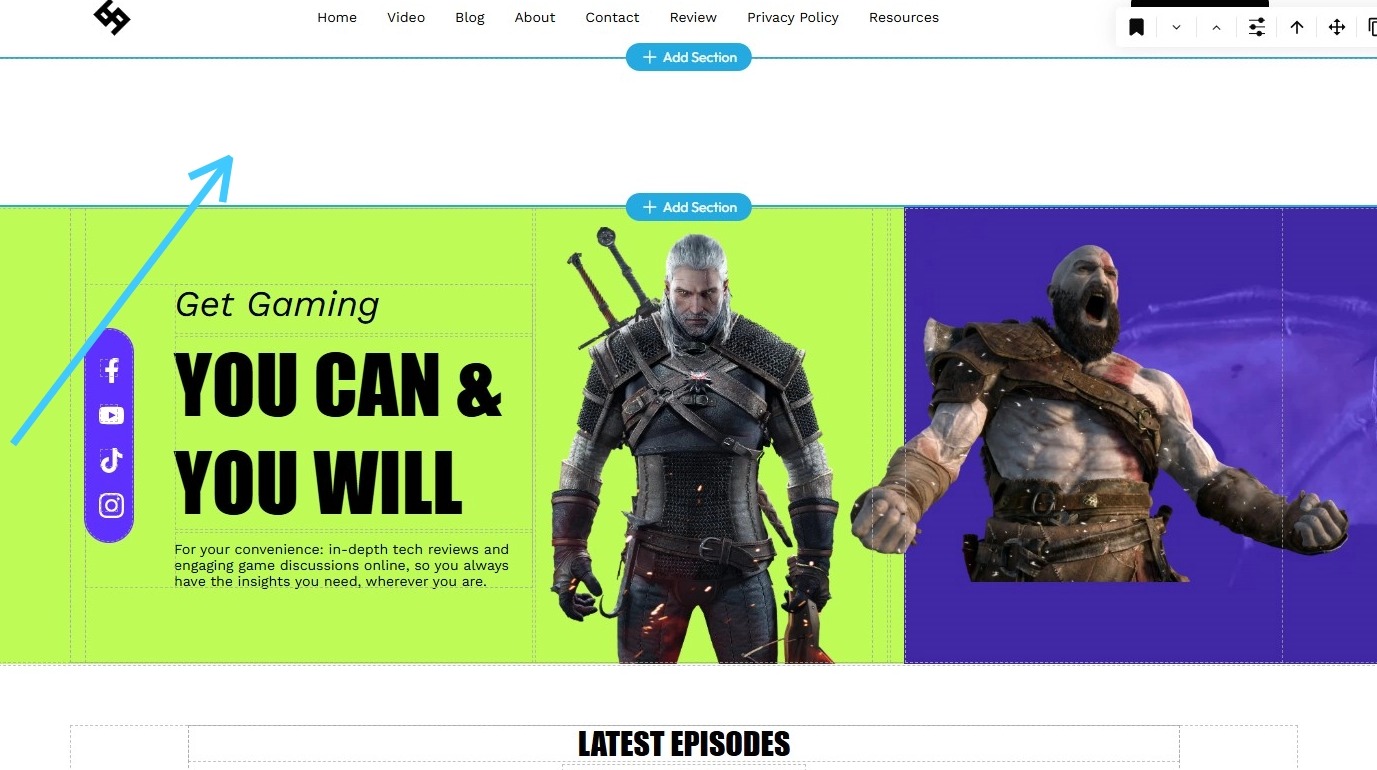Screen dimensions: 1377x770
Task: Open the Instagram social icon
Action: 111,505
